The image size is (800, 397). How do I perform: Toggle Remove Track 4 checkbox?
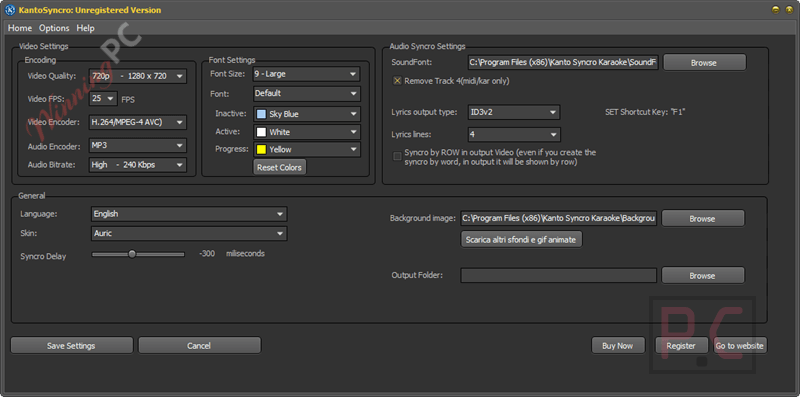397,81
